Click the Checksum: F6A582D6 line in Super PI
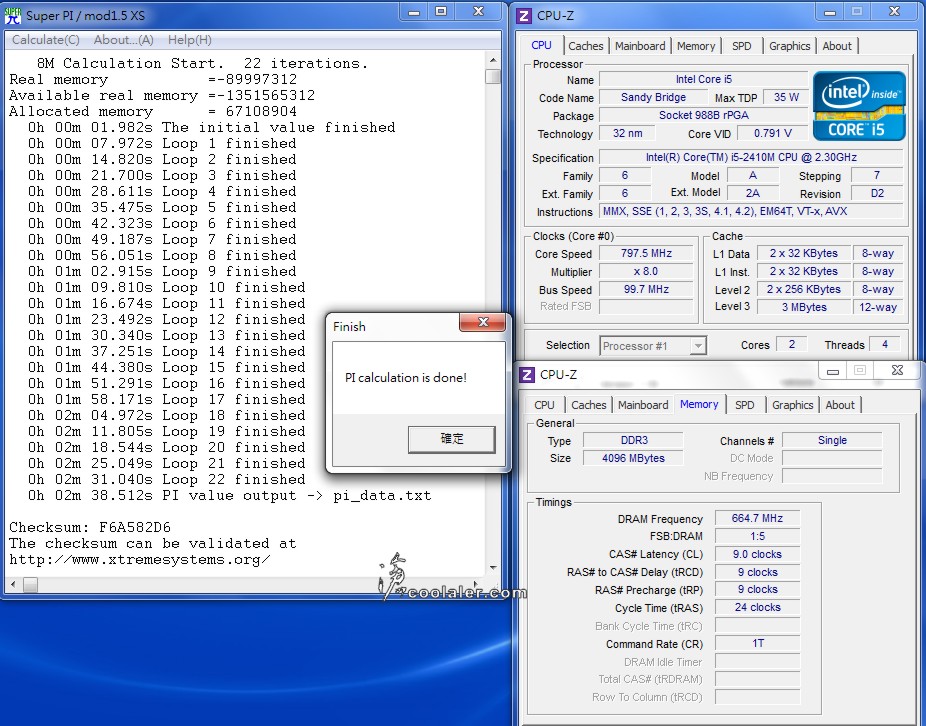The image size is (926, 726). pos(90,528)
